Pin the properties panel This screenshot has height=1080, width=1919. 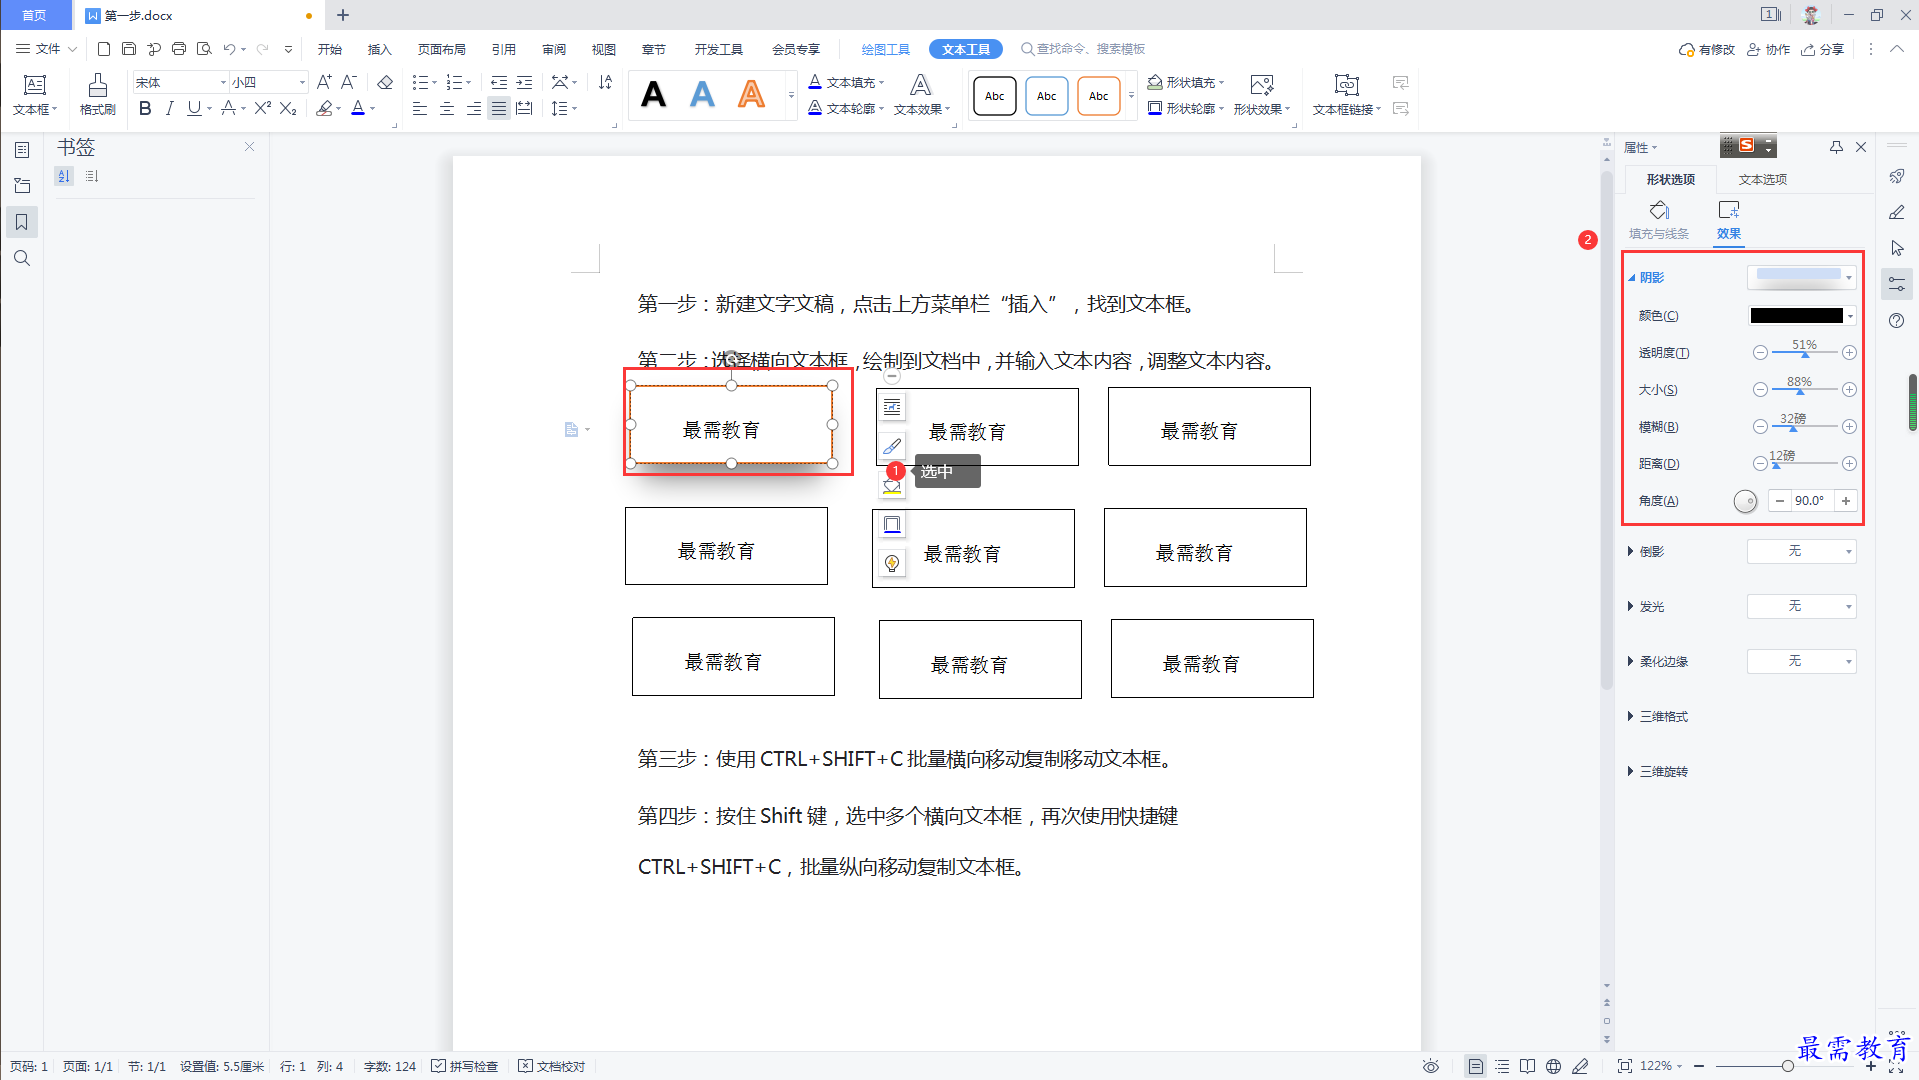(1836, 147)
